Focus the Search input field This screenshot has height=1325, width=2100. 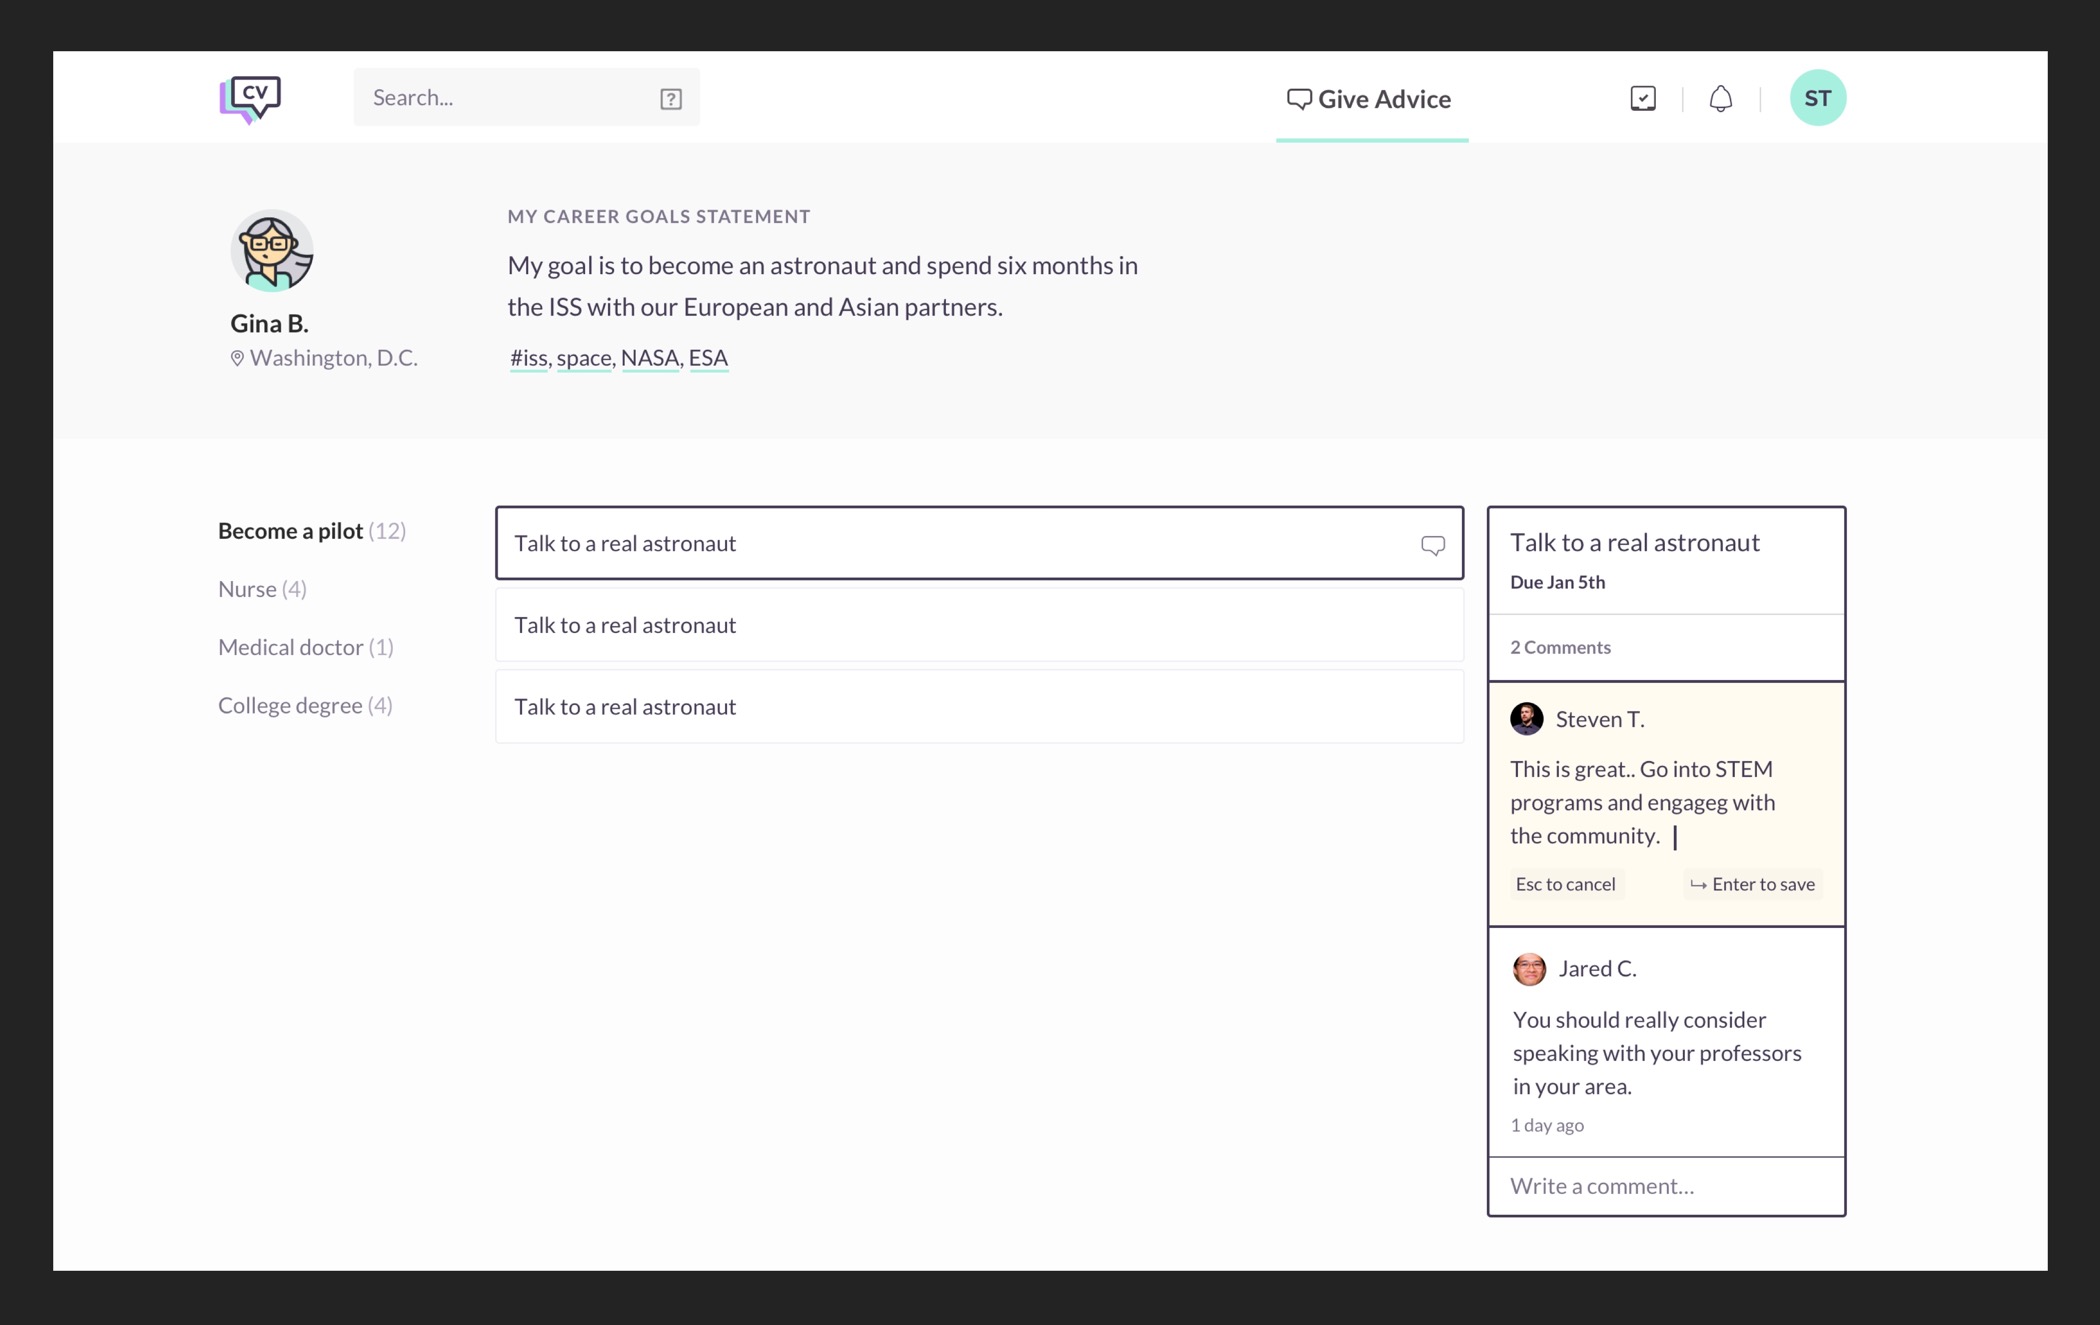coord(505,98)
